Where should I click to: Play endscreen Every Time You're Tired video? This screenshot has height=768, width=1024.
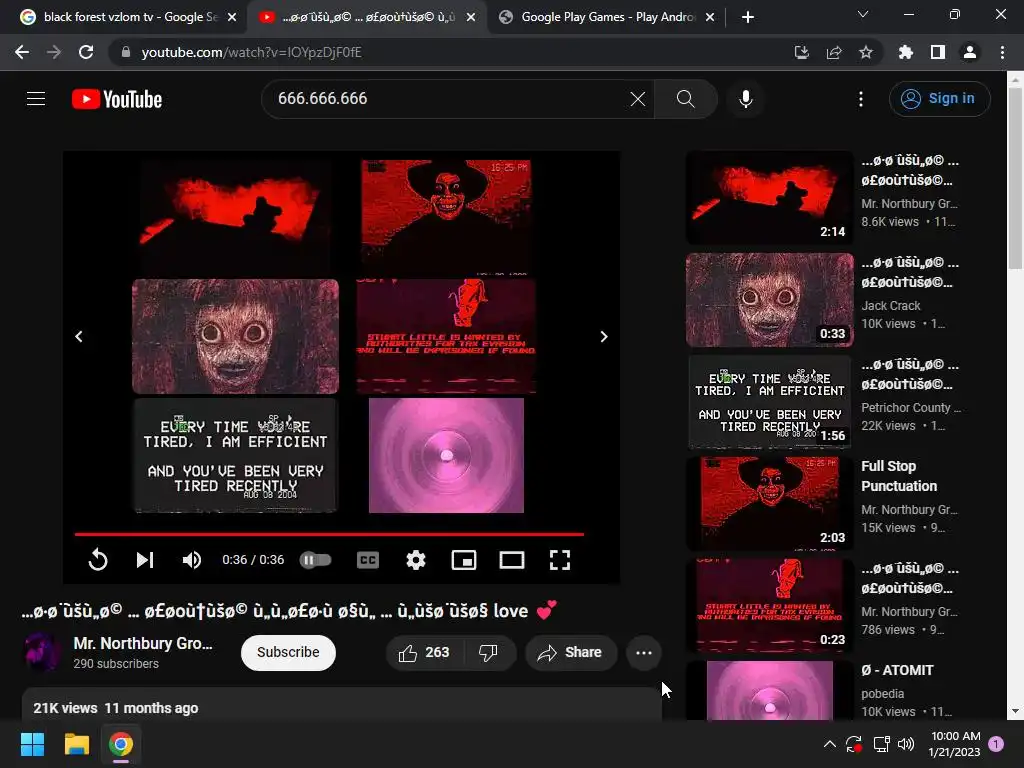[x=235, y=455]
